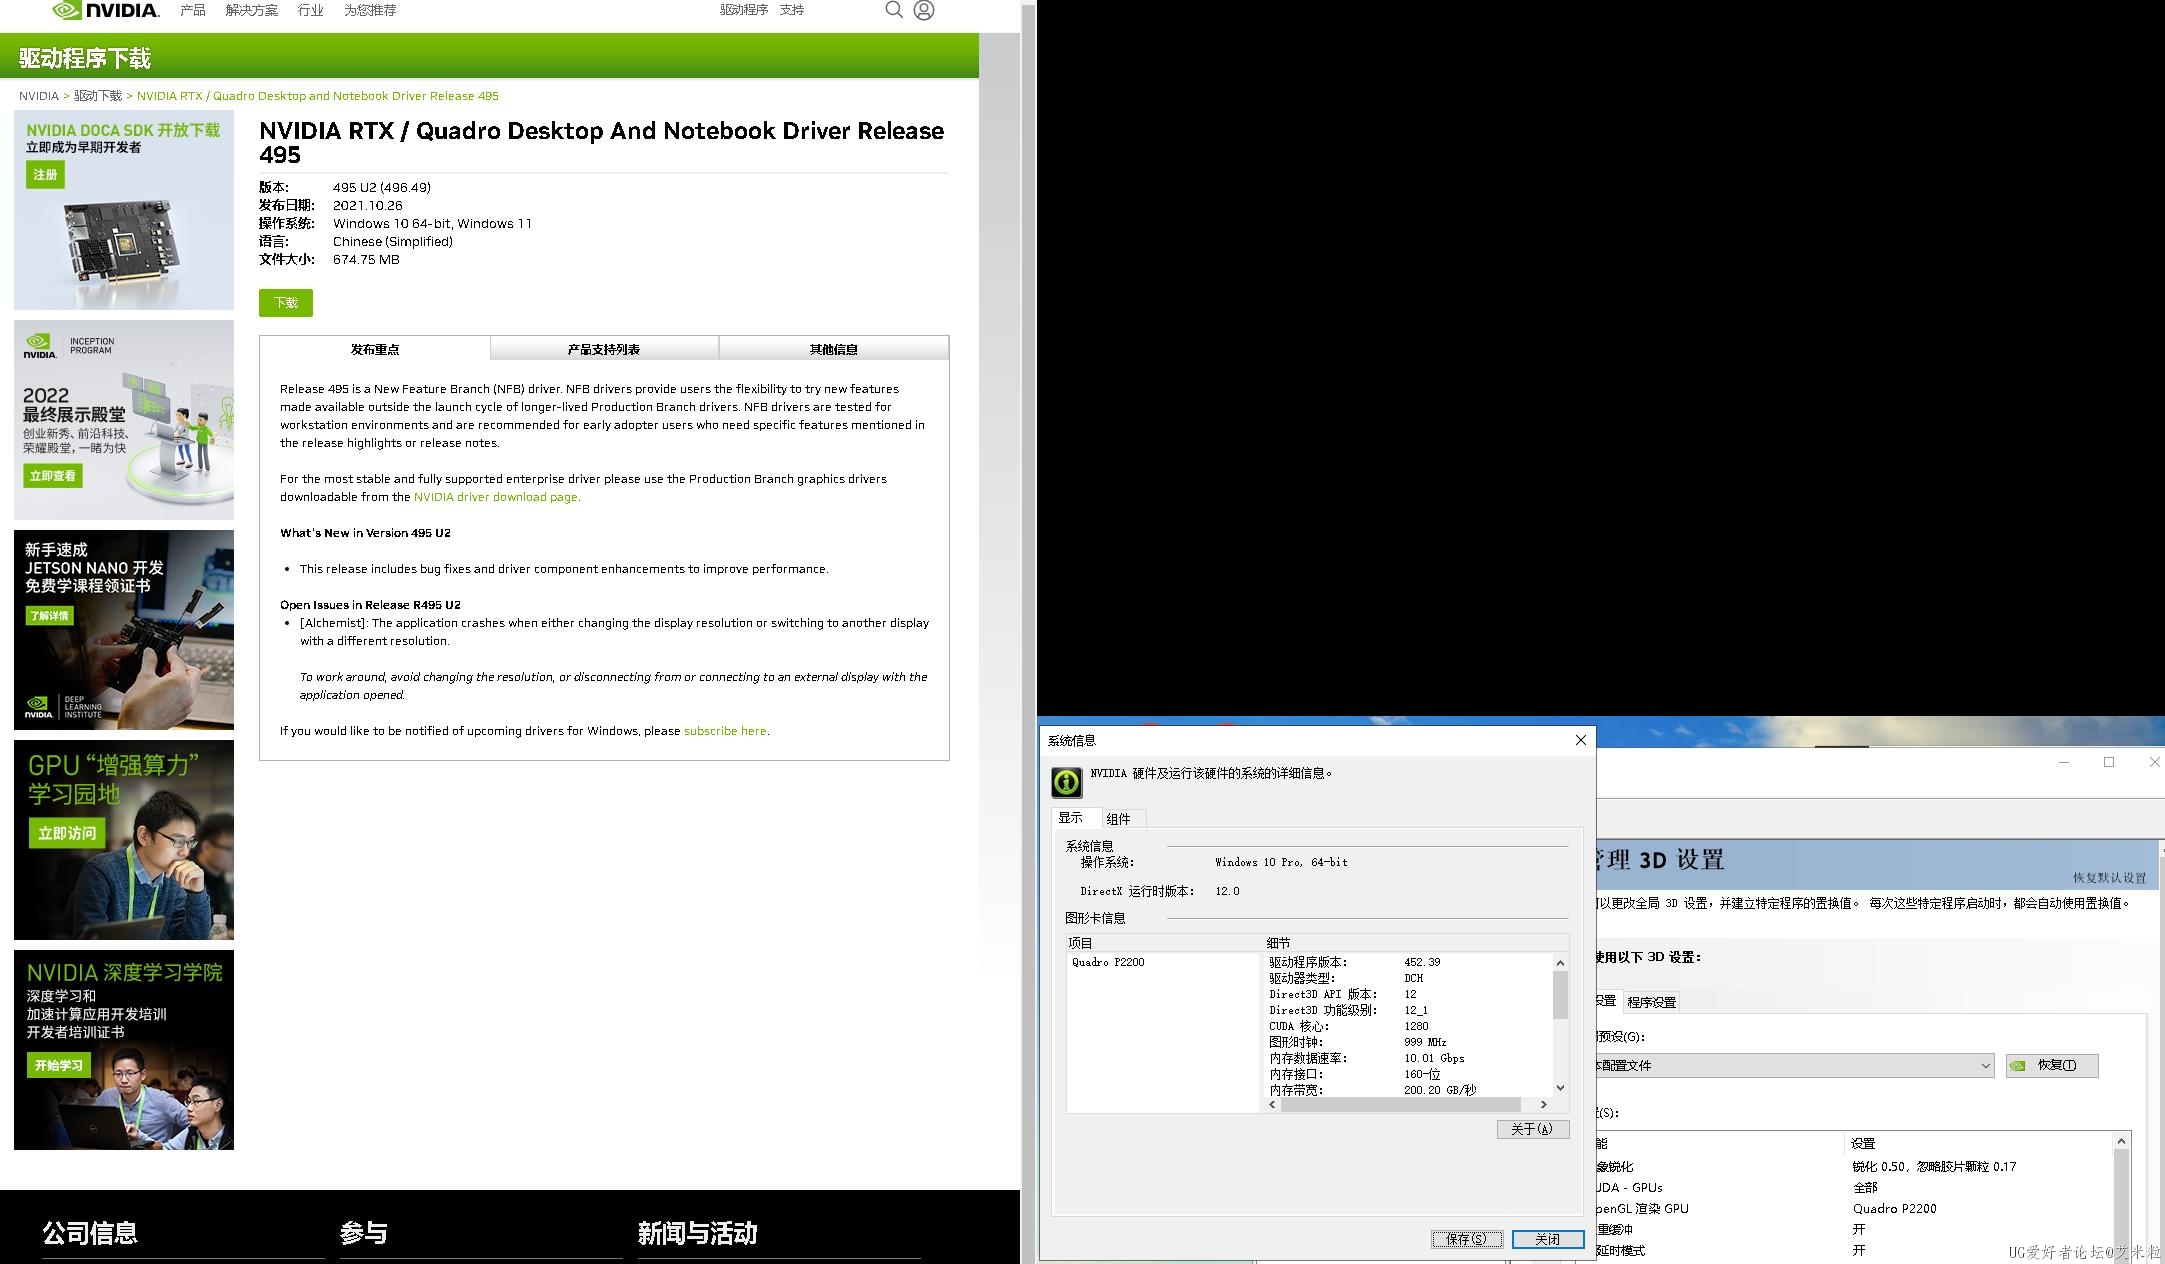Switch to 程序设置 tab in 3D settings
2165x1264 pixels.
click(1652, 1002)
